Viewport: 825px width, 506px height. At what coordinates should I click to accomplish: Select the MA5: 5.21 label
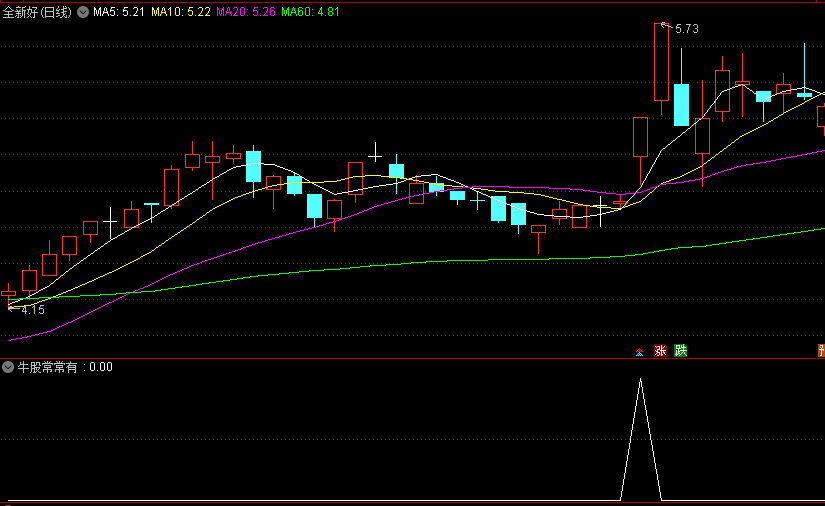119,12
